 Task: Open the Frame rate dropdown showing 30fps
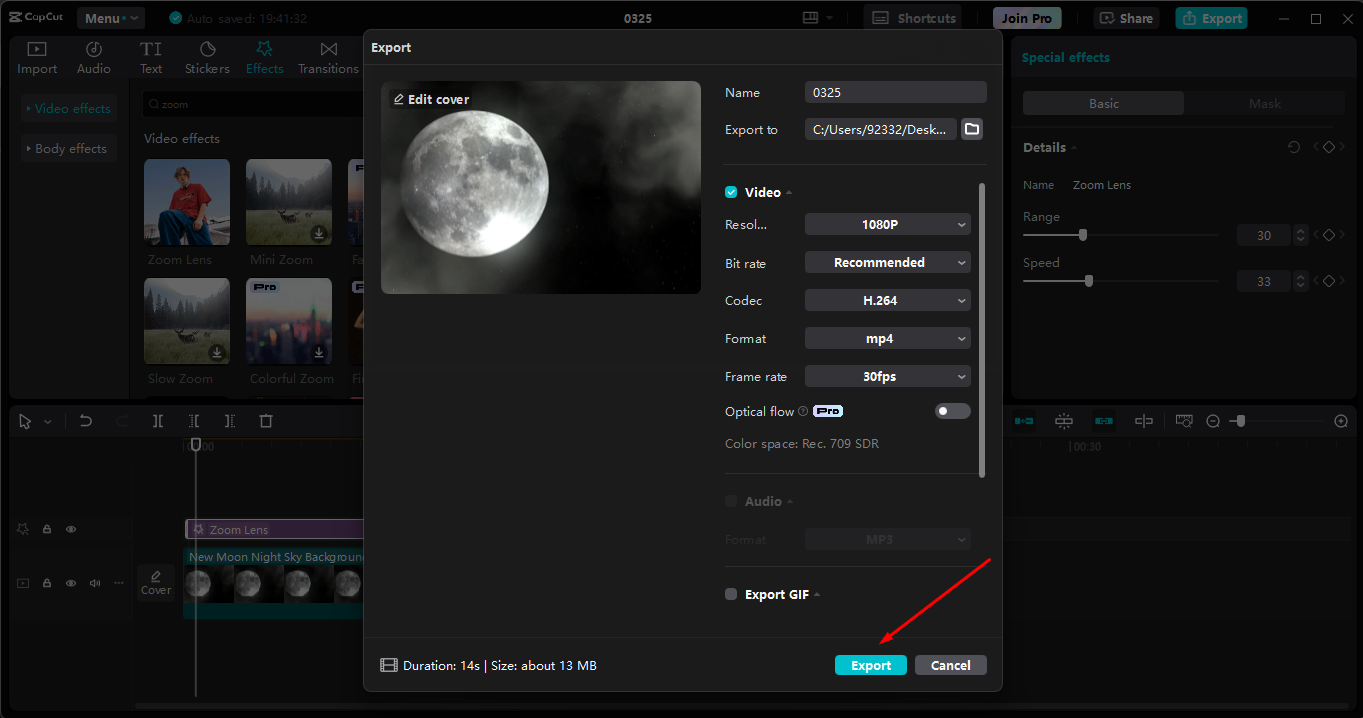887,375
